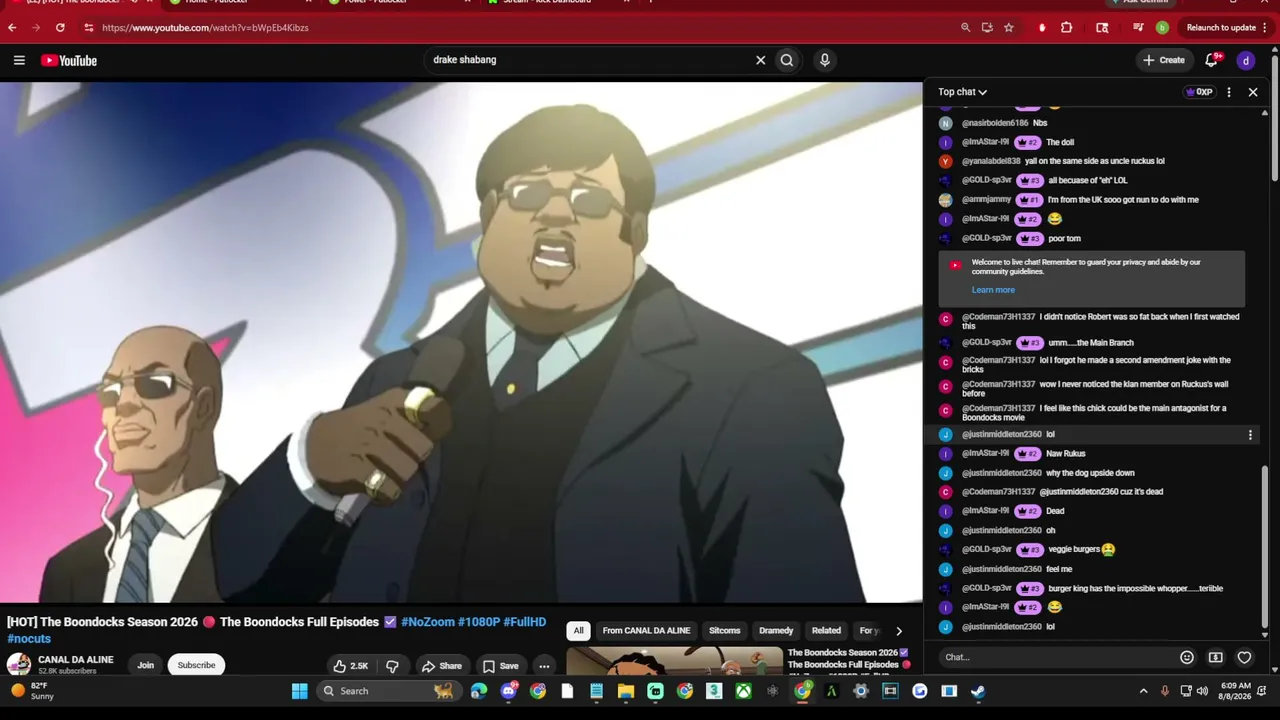The width and height of the screenshot is (1280, 720).
Task: Open the weather widget showing 82°F Sunny
Action: [32, 691]
